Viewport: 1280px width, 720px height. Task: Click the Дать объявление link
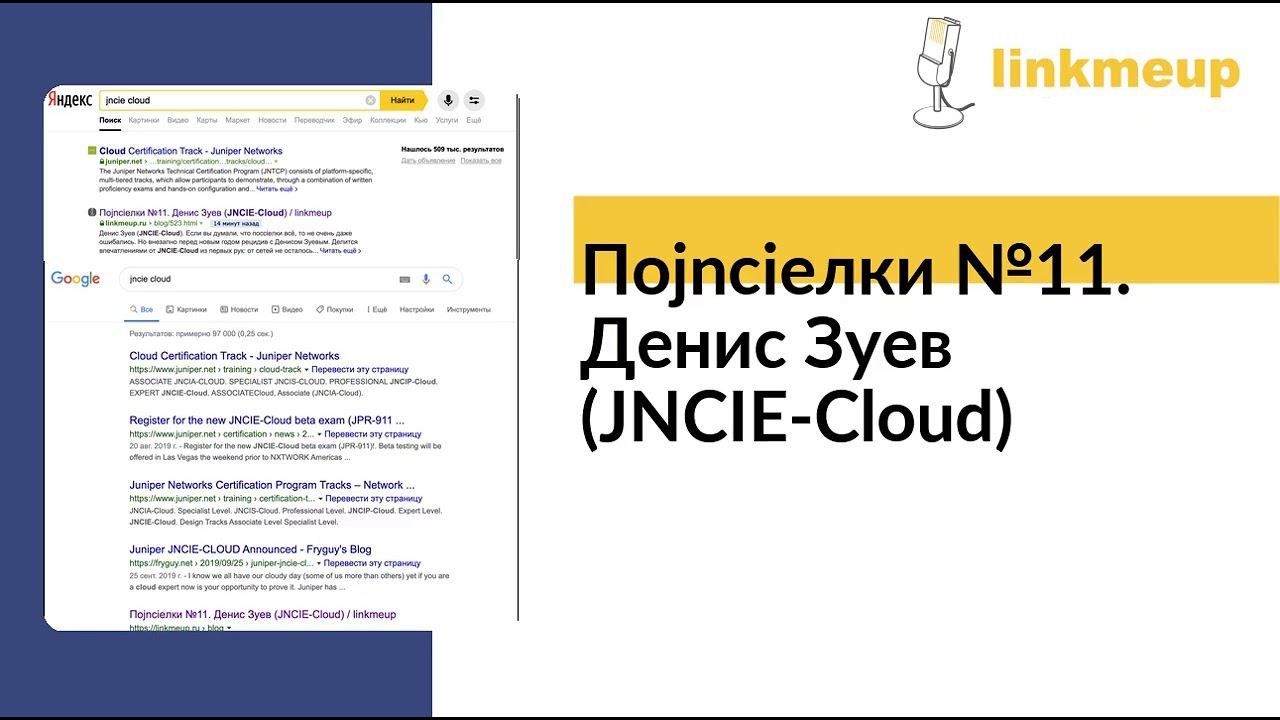pyautogui.click(x=428, y=160)
